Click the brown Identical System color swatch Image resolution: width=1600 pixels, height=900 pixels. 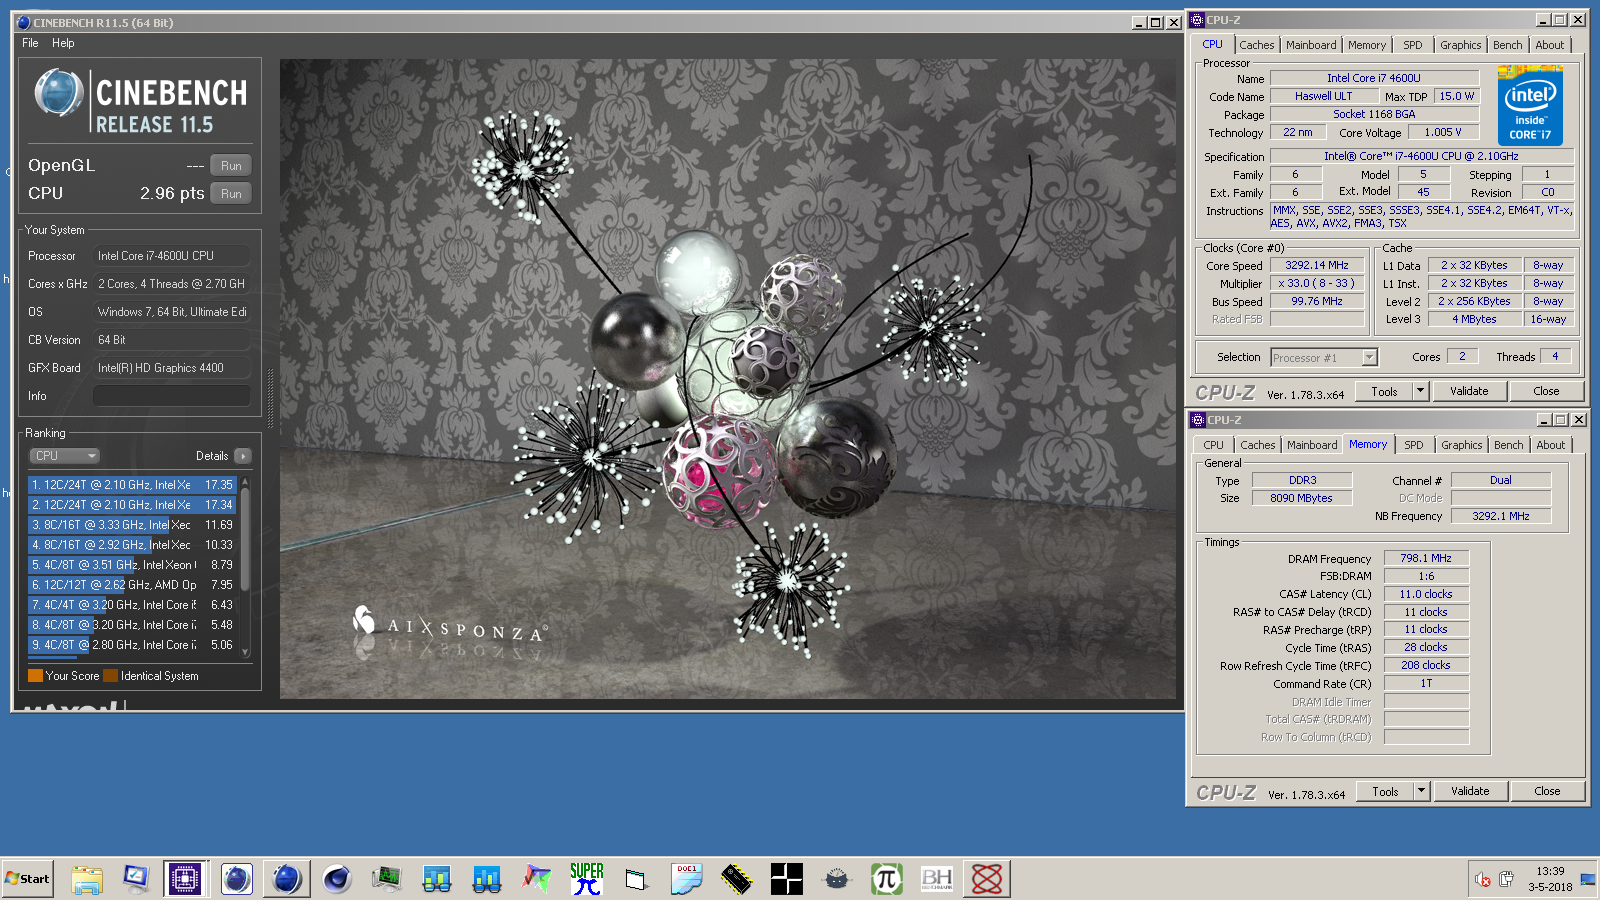110,676
